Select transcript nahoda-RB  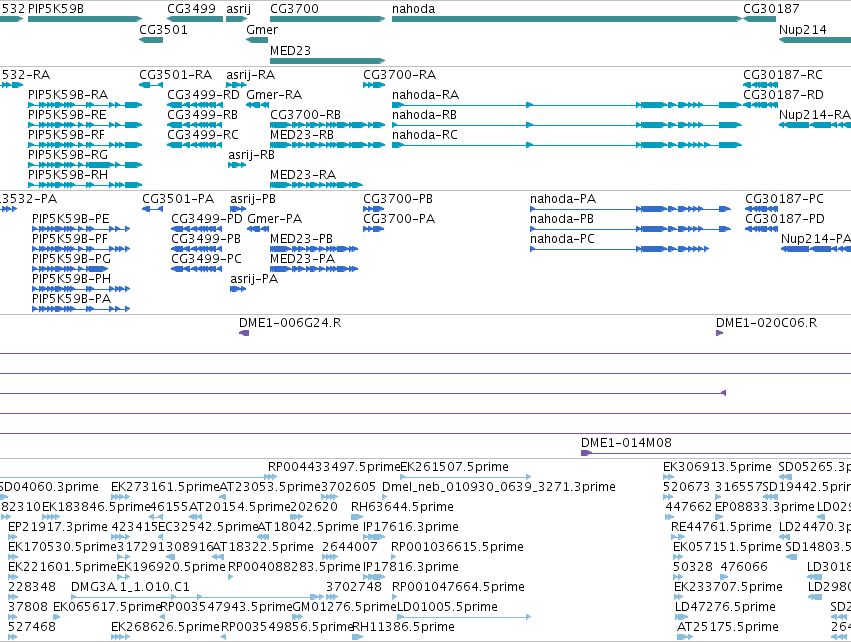tap(567, 125)
